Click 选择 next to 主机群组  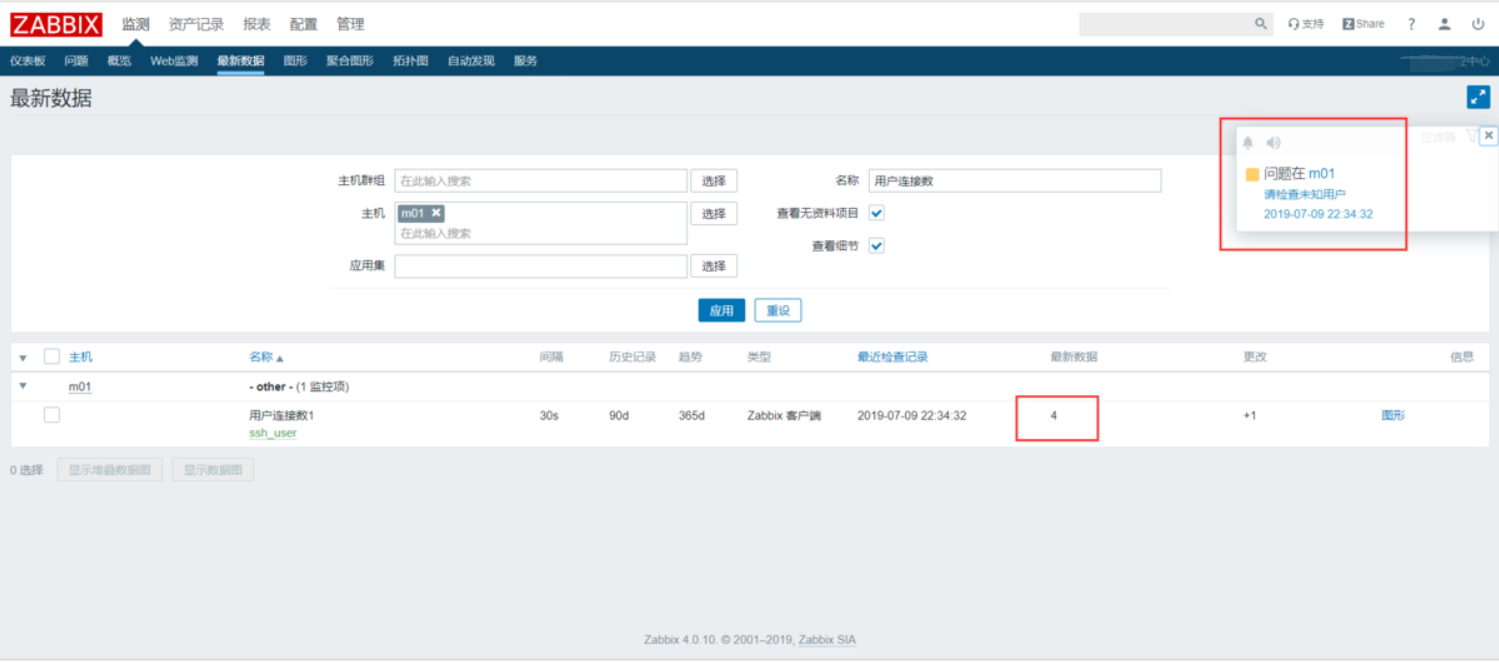click(714, 181)
